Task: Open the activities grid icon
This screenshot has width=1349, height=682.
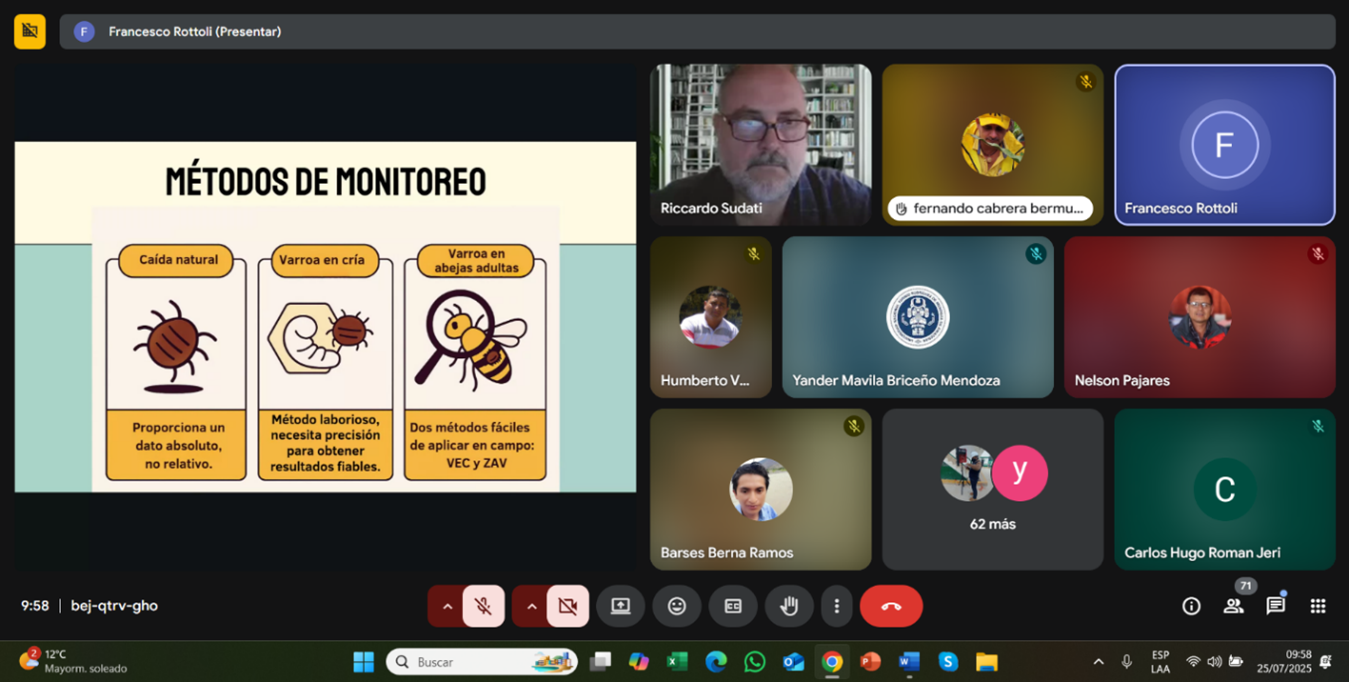Action: (1318, 606)
